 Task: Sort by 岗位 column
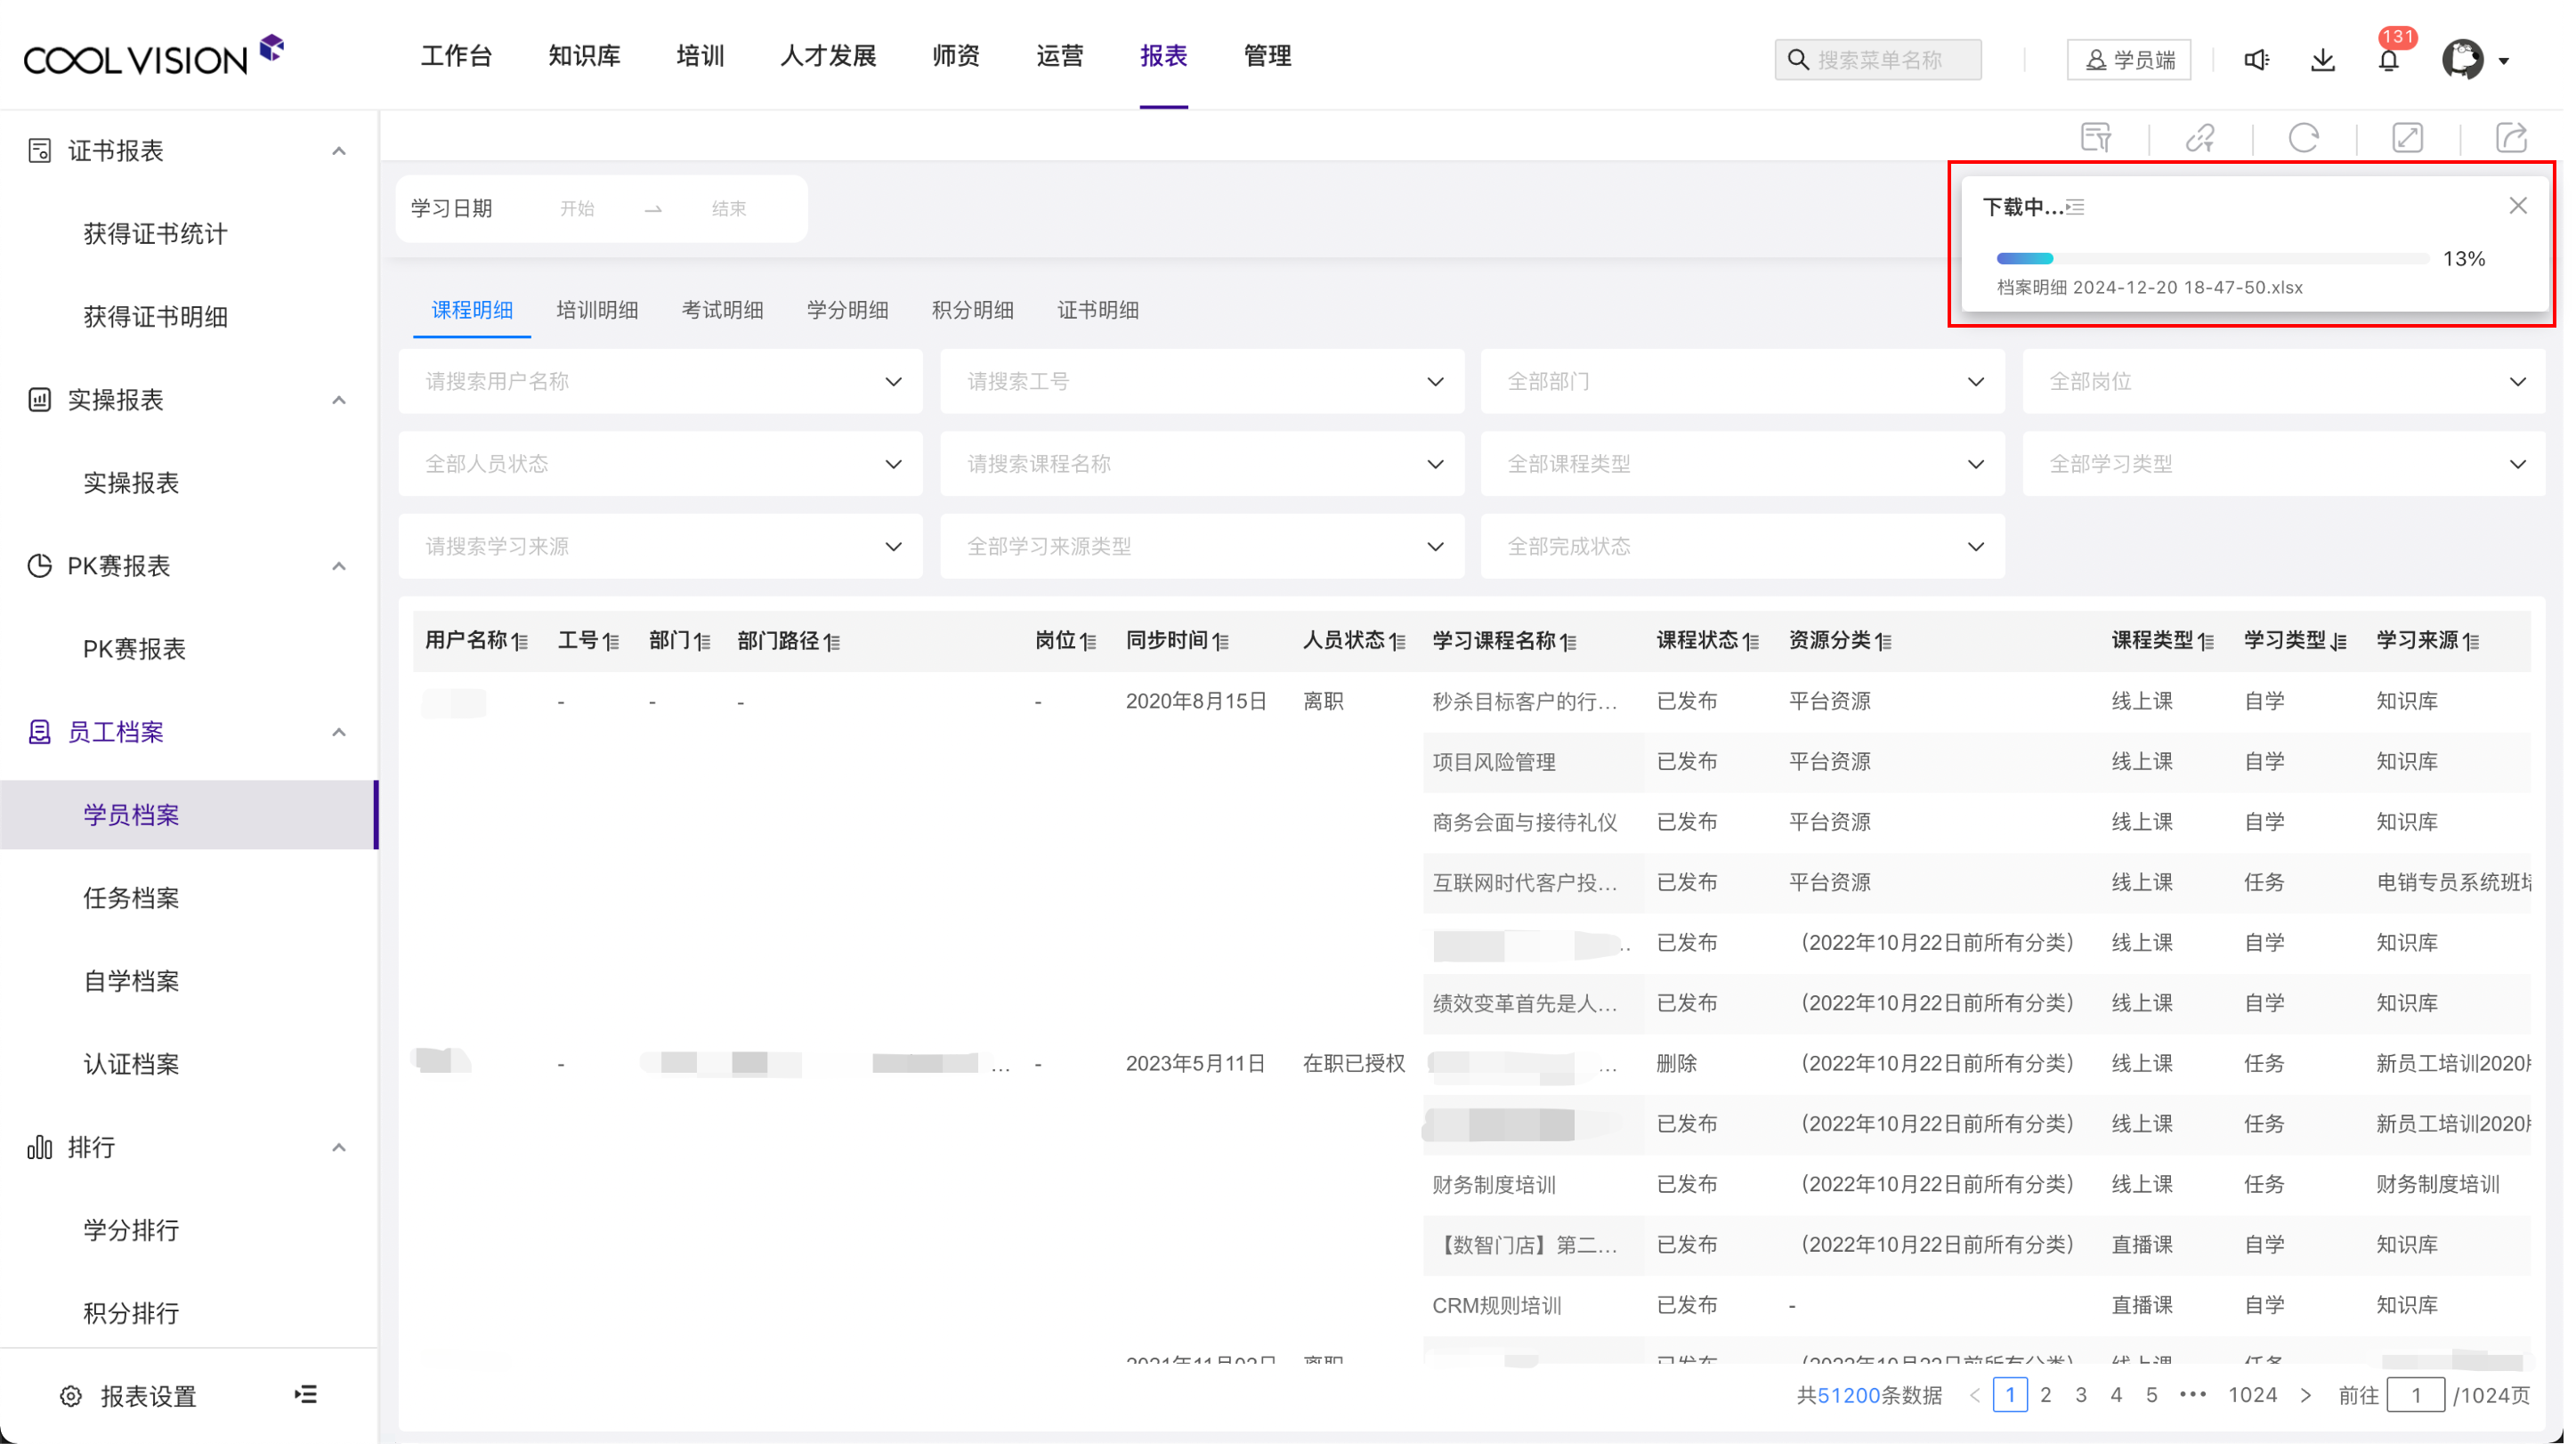(1088, 641)
